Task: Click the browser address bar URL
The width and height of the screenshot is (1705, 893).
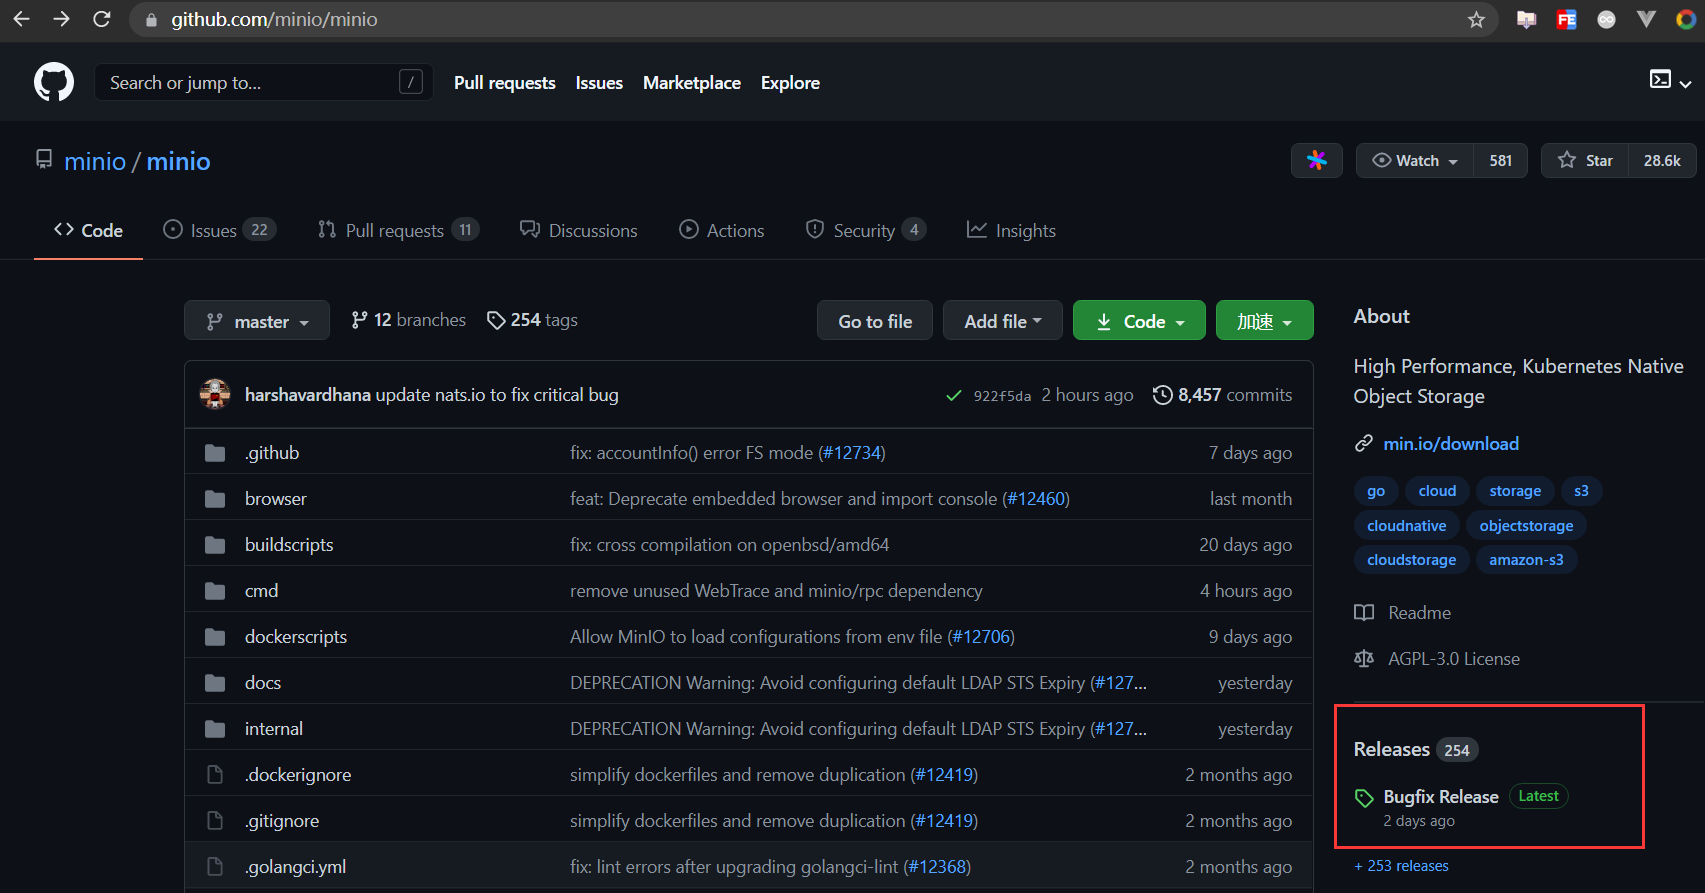Action: pos(274,20)
